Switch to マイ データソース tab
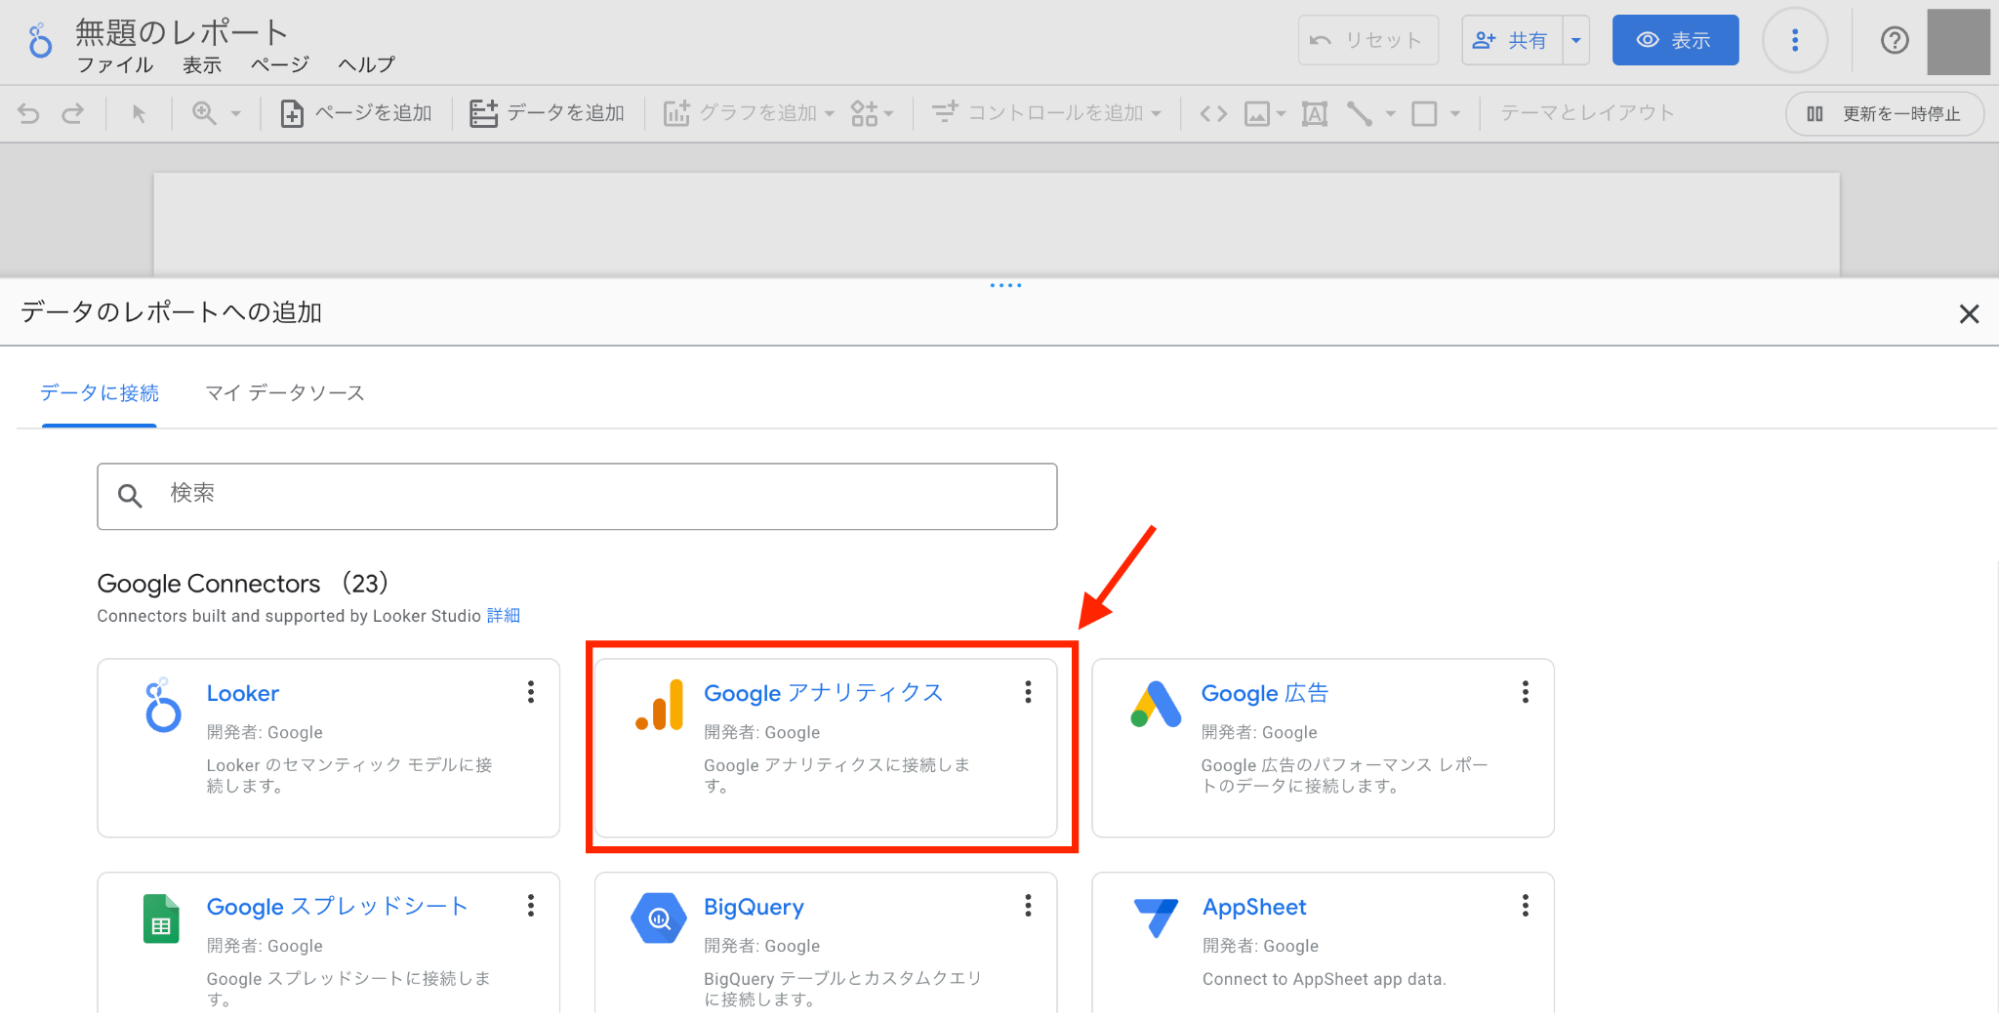Image resolution: width=1999 pixels, height=1014 pixels. 285,393
